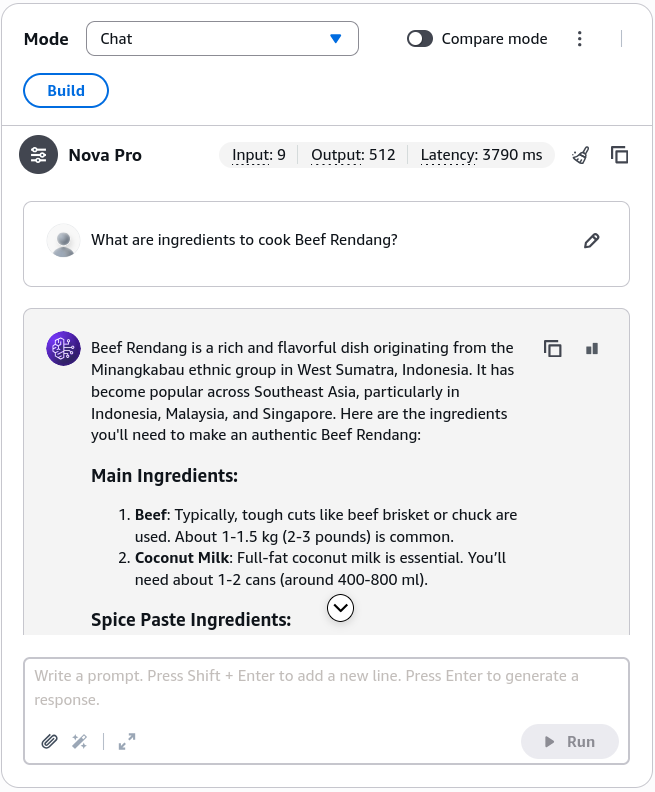Click the Build button
The height and width of the screenshot is (792, 655).
pos(66,90)
